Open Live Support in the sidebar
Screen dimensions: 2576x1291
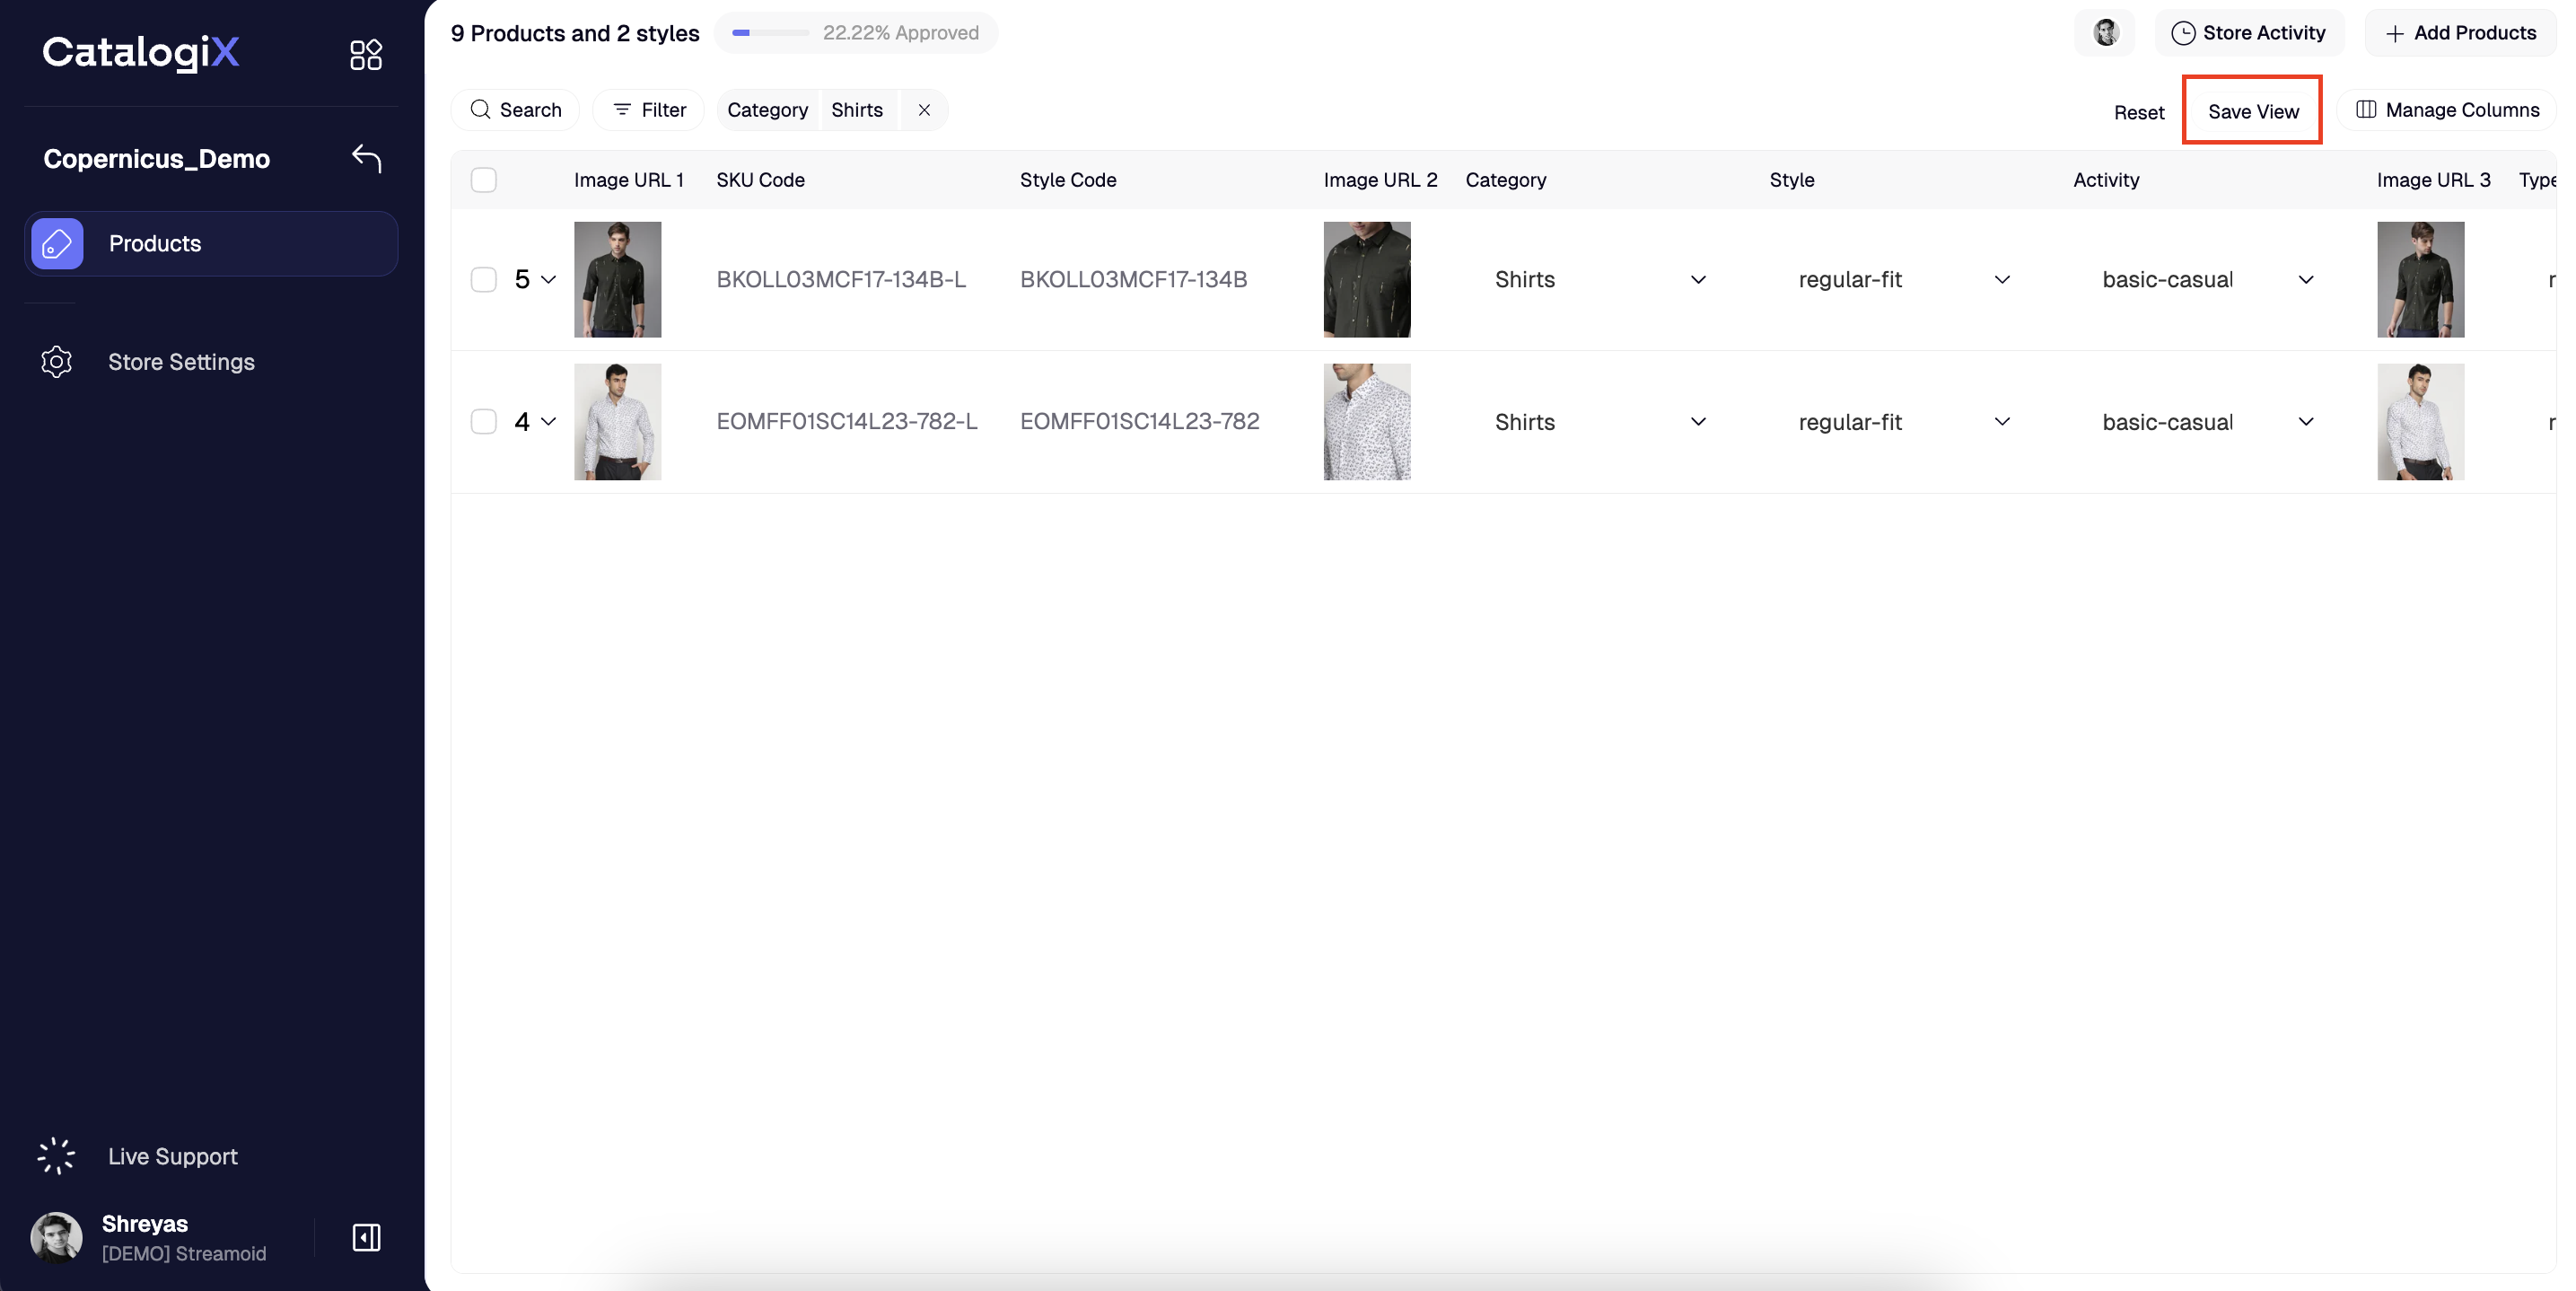tap(172, 1156)
